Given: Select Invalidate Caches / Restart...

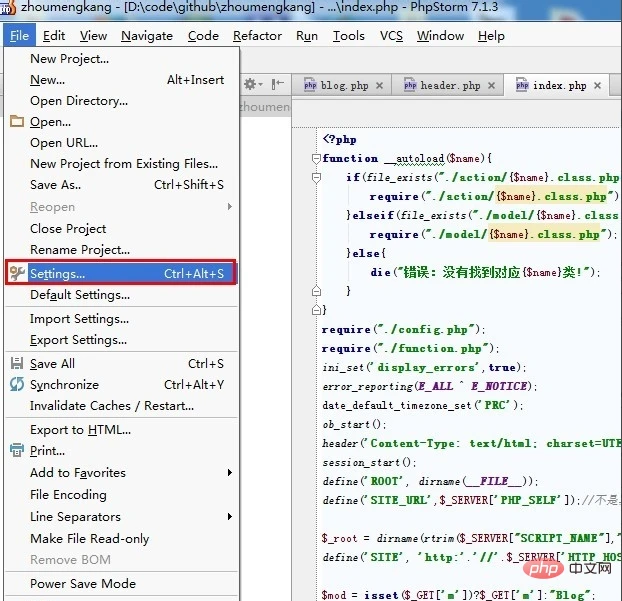Looking at the screenshot, I should point(121,405).
